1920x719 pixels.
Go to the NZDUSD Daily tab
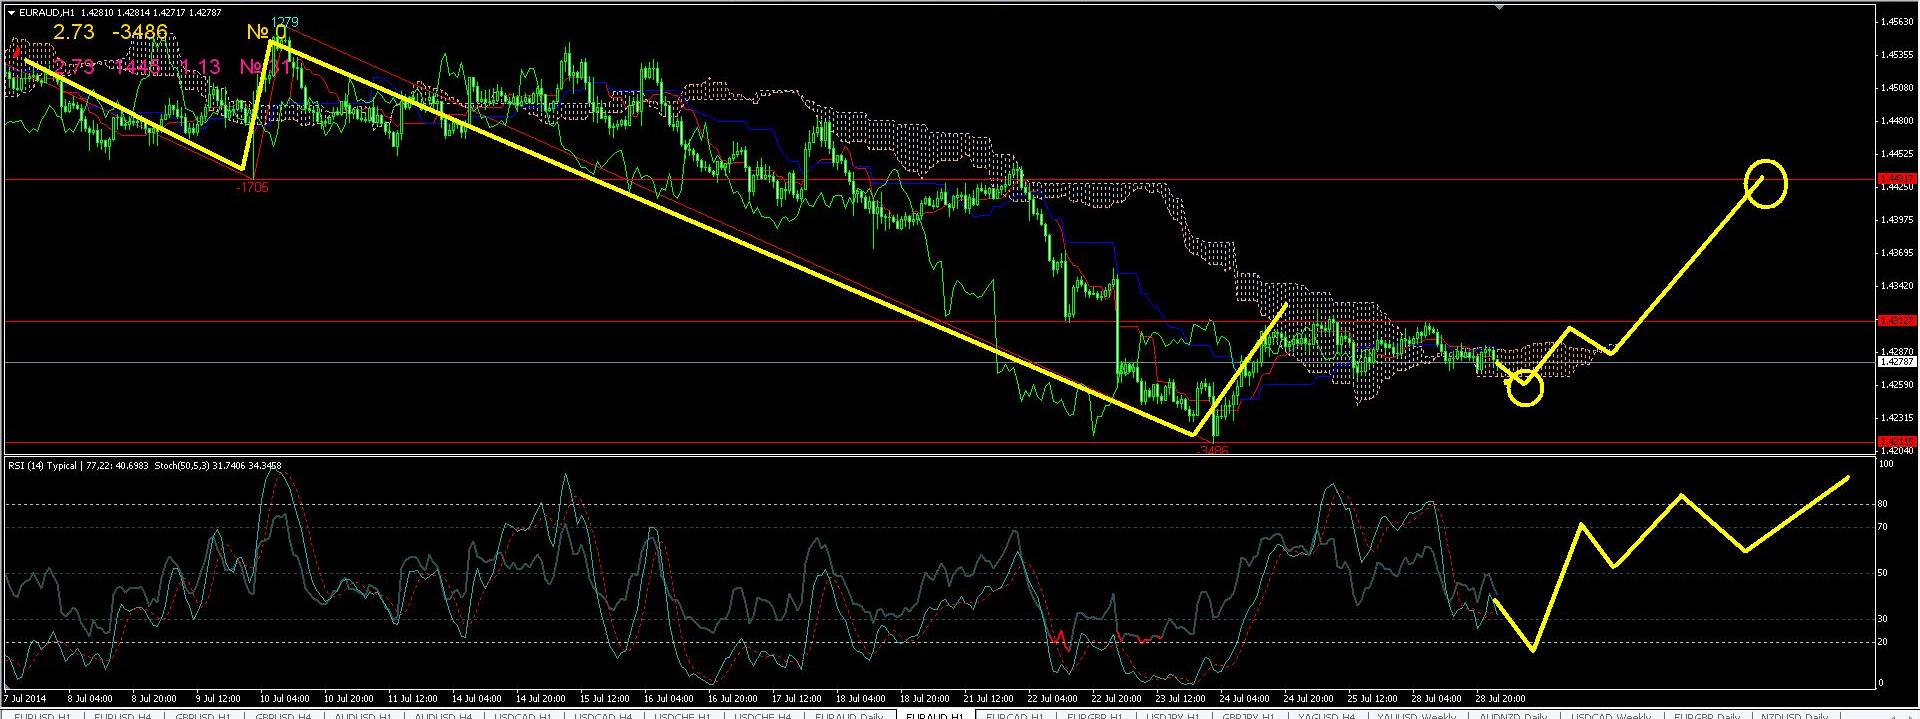tap(1793, 714)
